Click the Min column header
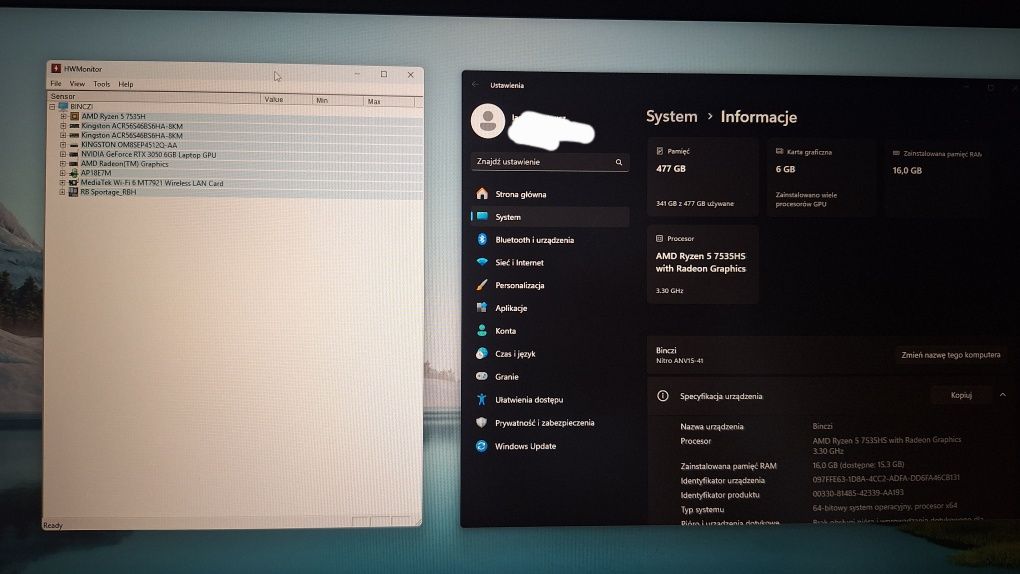 [x=338, y=100]
